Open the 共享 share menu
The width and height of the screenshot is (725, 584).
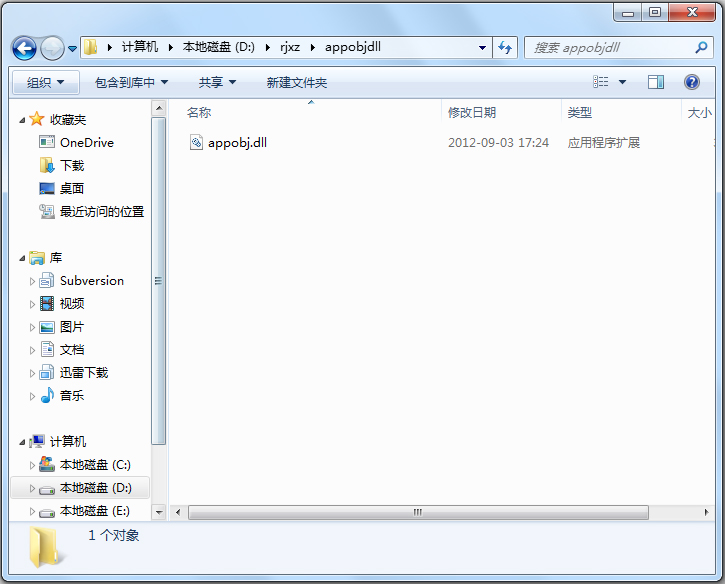coord(217,82)
